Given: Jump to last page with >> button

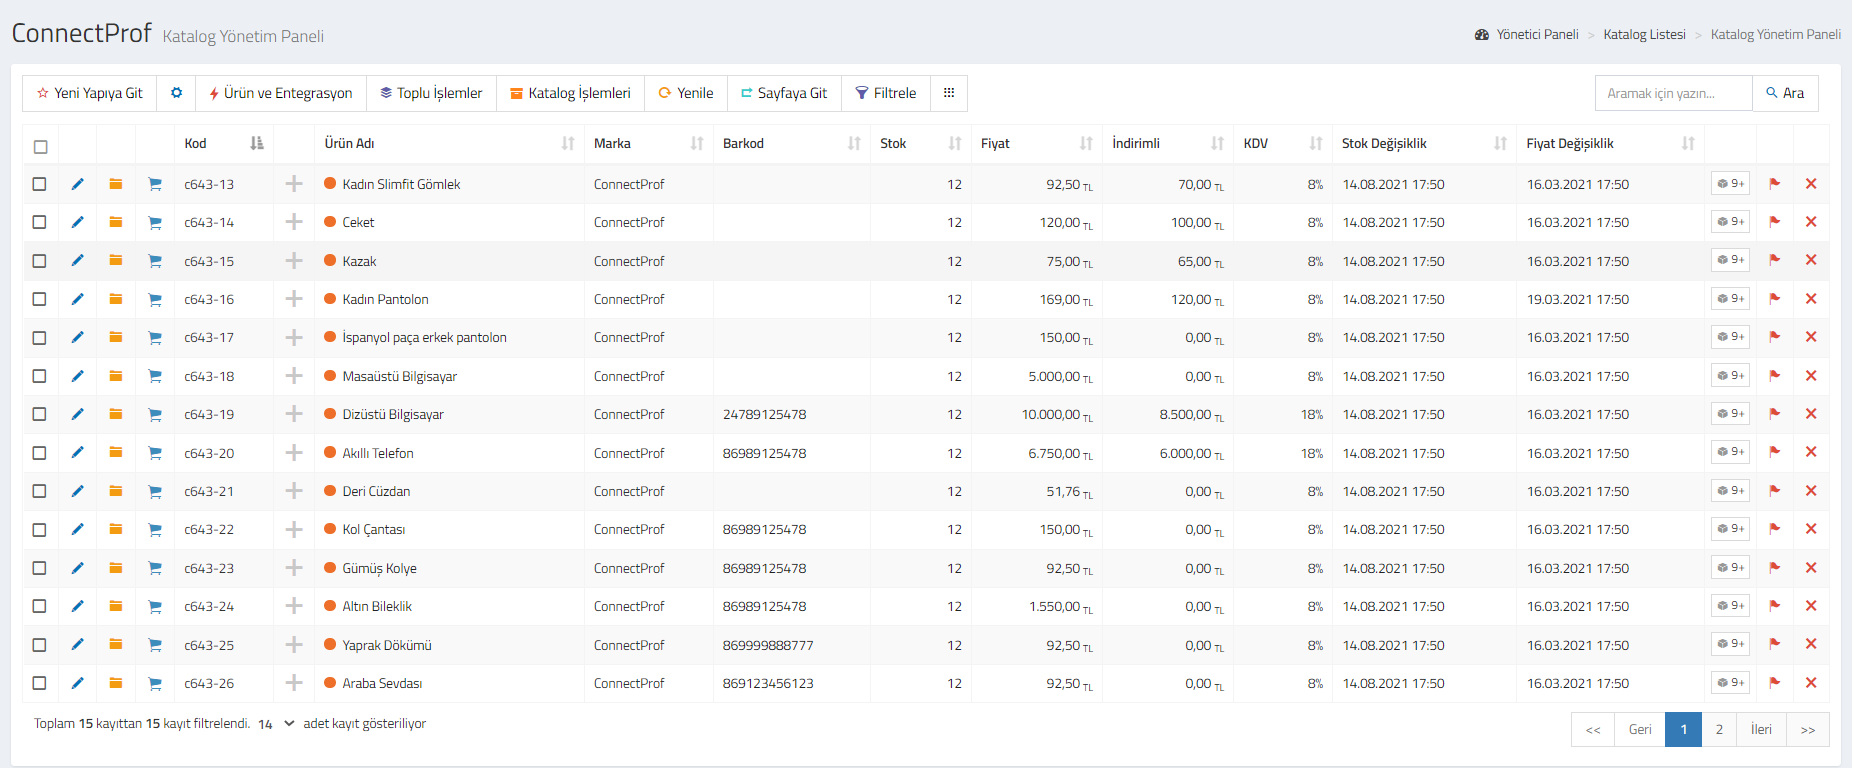Looking at the screenshot, I should tap(1808, 729).
